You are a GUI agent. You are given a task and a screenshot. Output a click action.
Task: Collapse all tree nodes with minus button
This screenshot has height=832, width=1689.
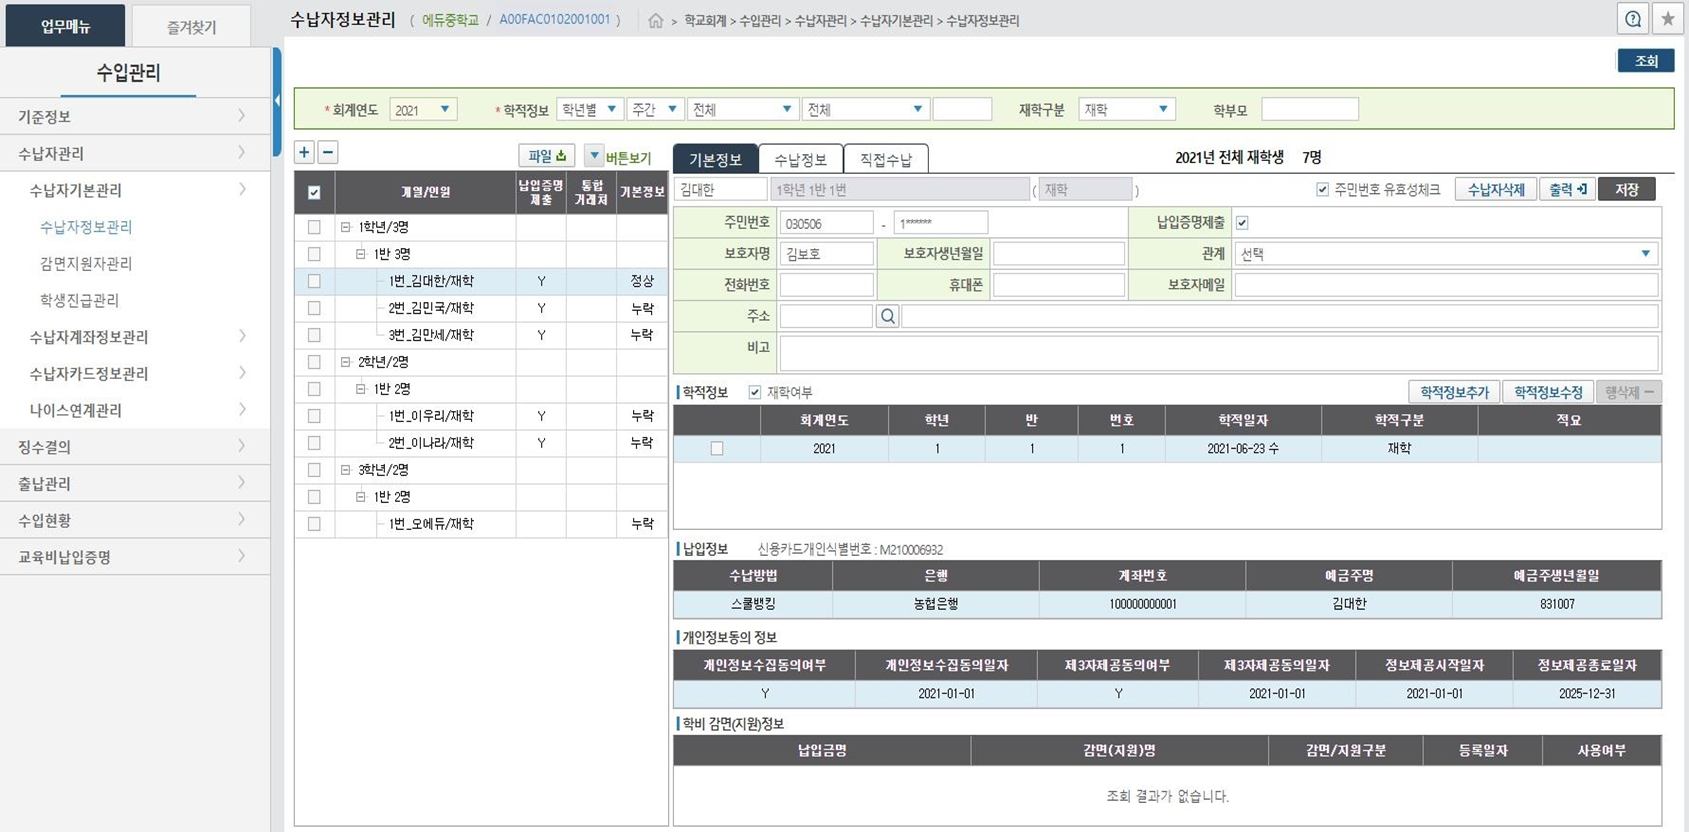[x=328, y=152]
